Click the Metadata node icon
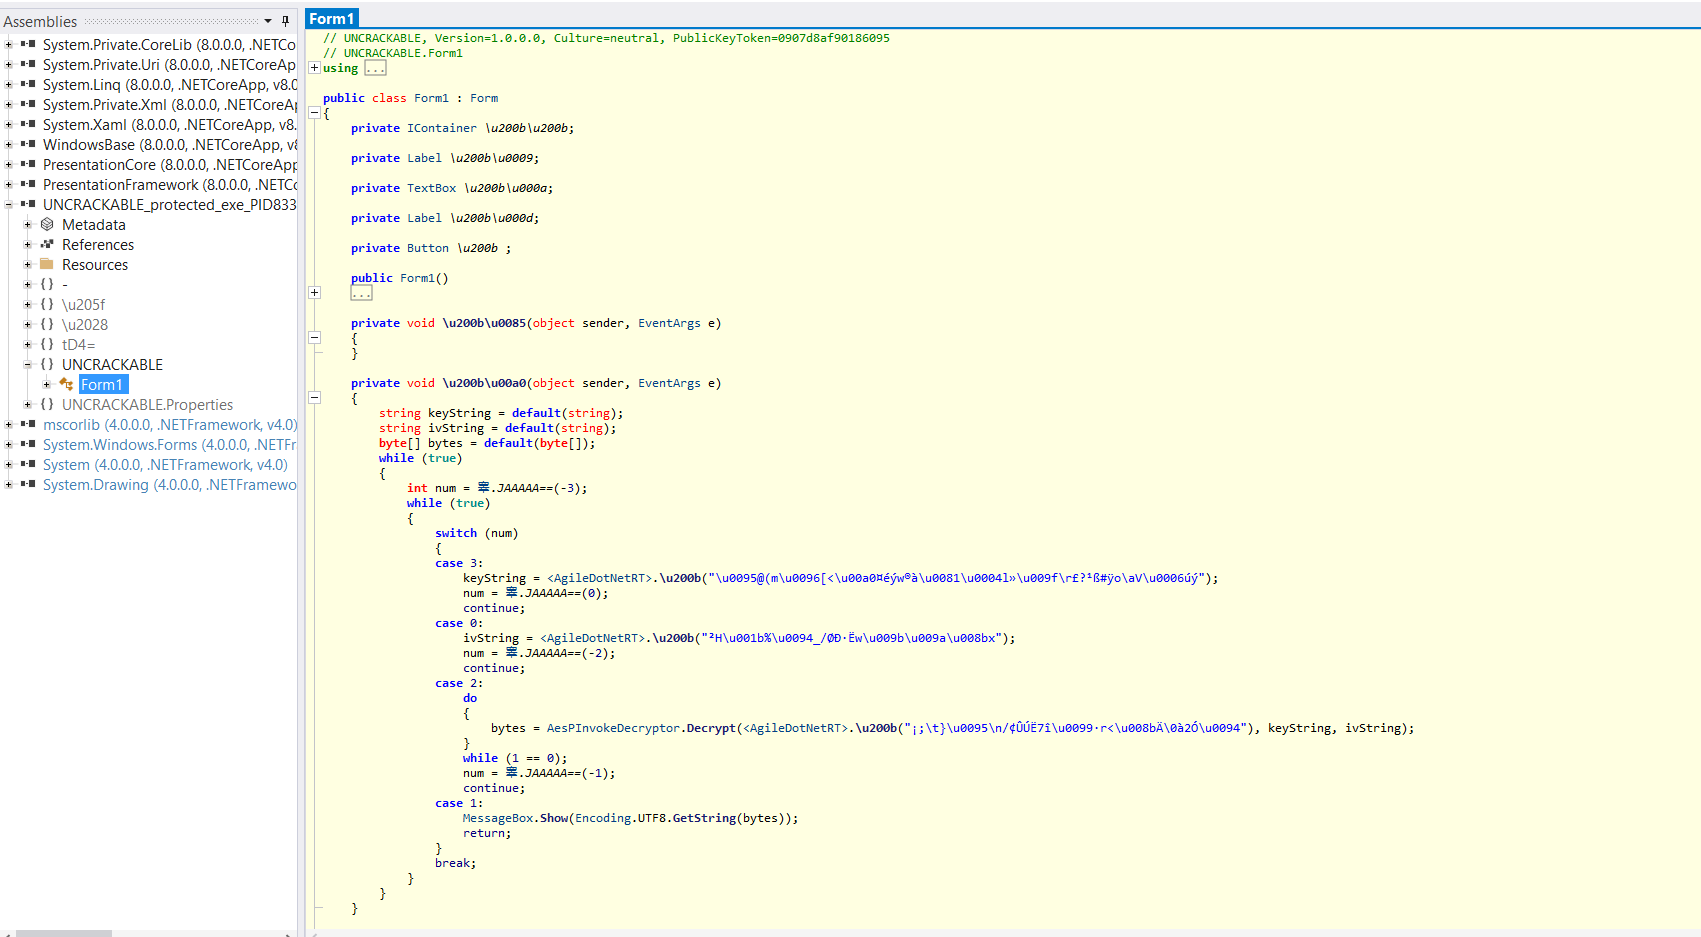Viewport: 1701px width, 937px height. coord(47,224)
